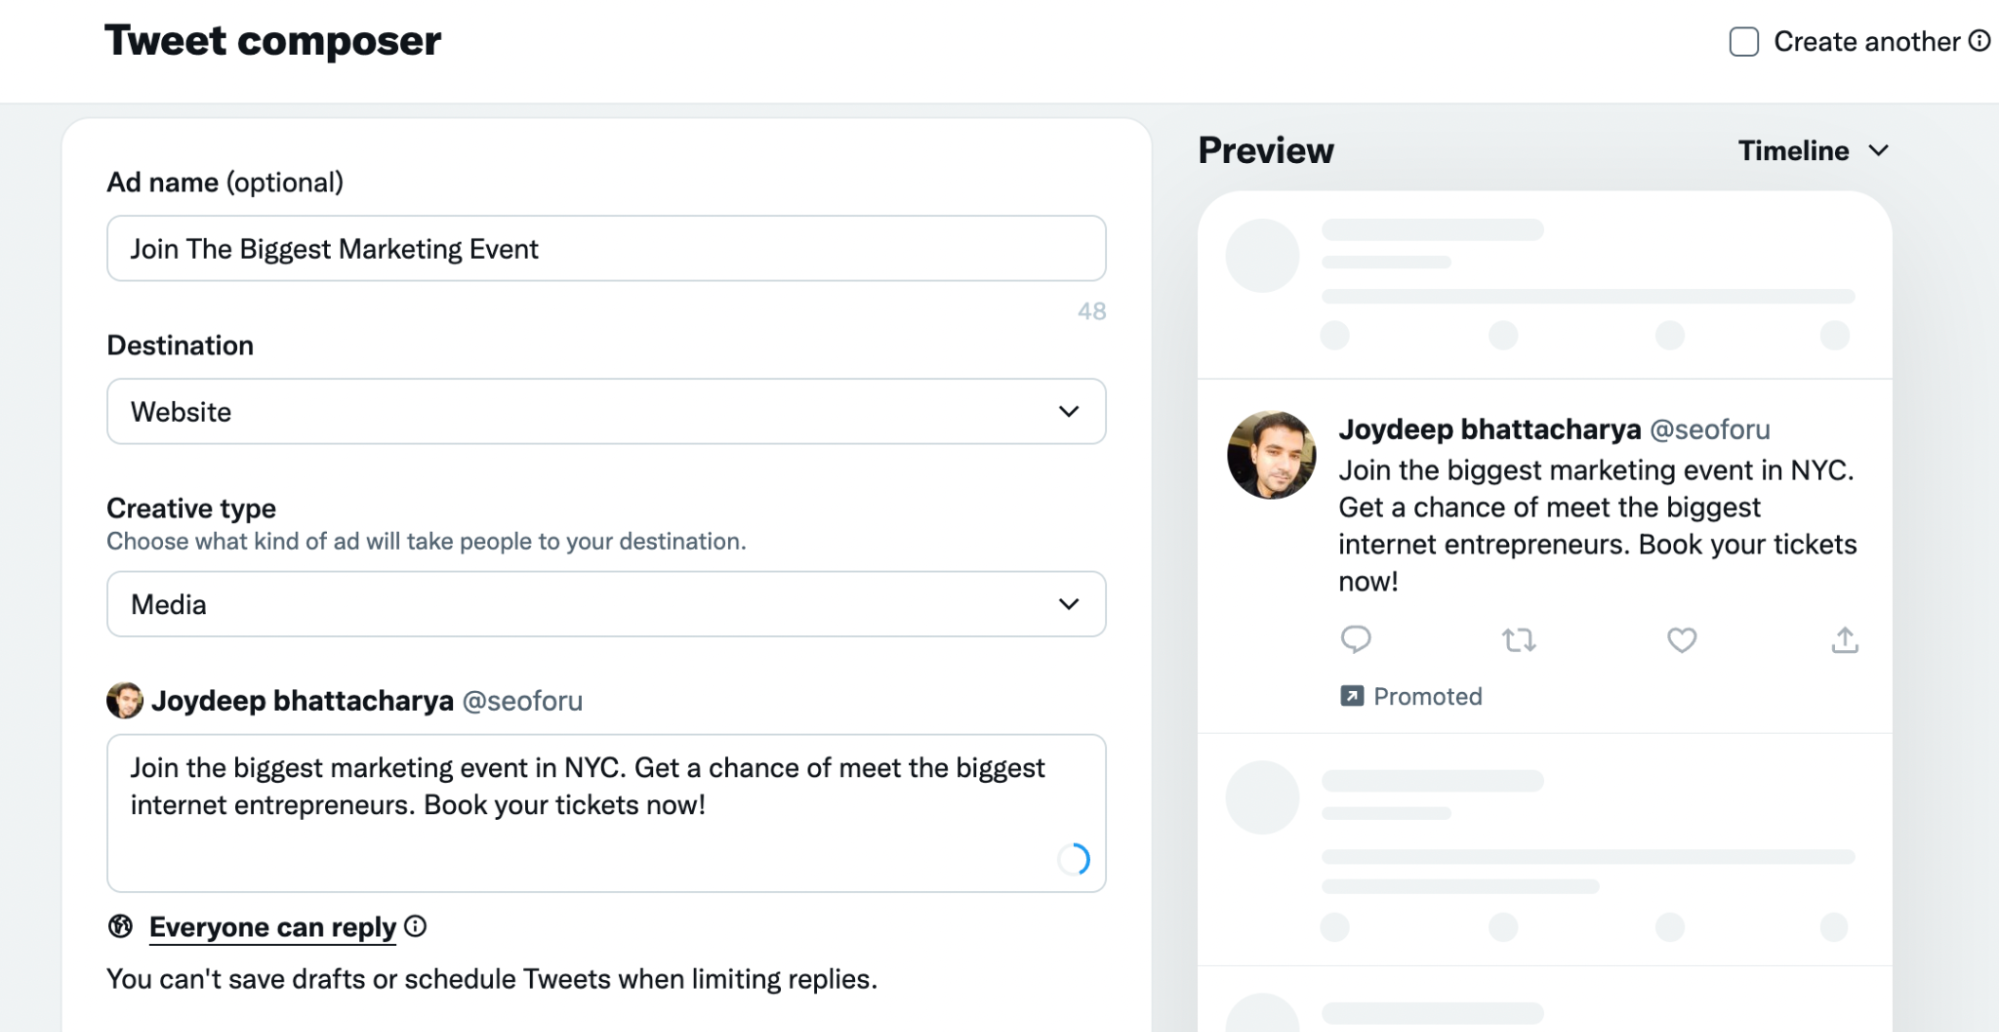
Task: Open the Destination dropdown showing Website
Action: [606, 411]
